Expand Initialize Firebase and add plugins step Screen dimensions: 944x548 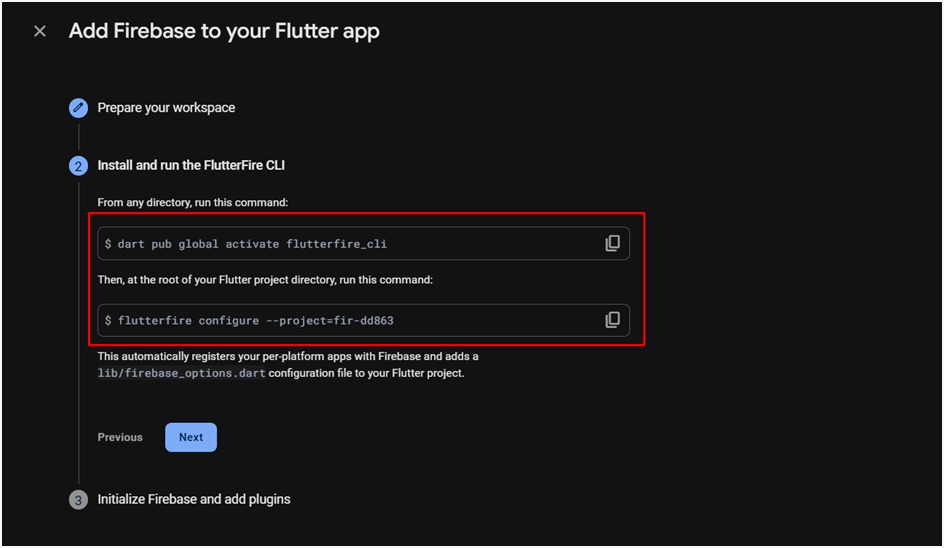tap(194, 499)
